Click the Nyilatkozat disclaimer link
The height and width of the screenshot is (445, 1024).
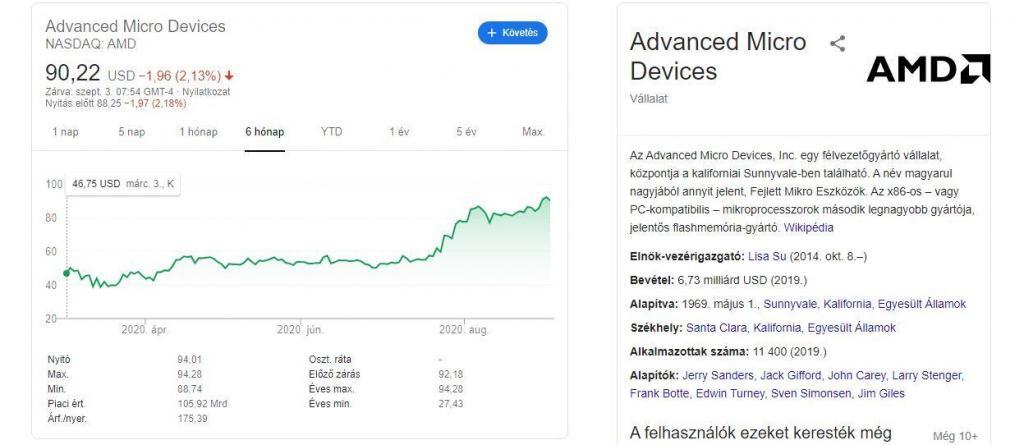point(208,91)
